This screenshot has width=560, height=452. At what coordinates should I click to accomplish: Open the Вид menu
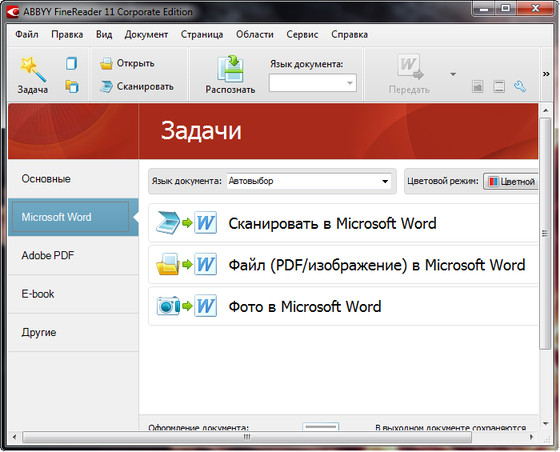click(x=104, y=35)
